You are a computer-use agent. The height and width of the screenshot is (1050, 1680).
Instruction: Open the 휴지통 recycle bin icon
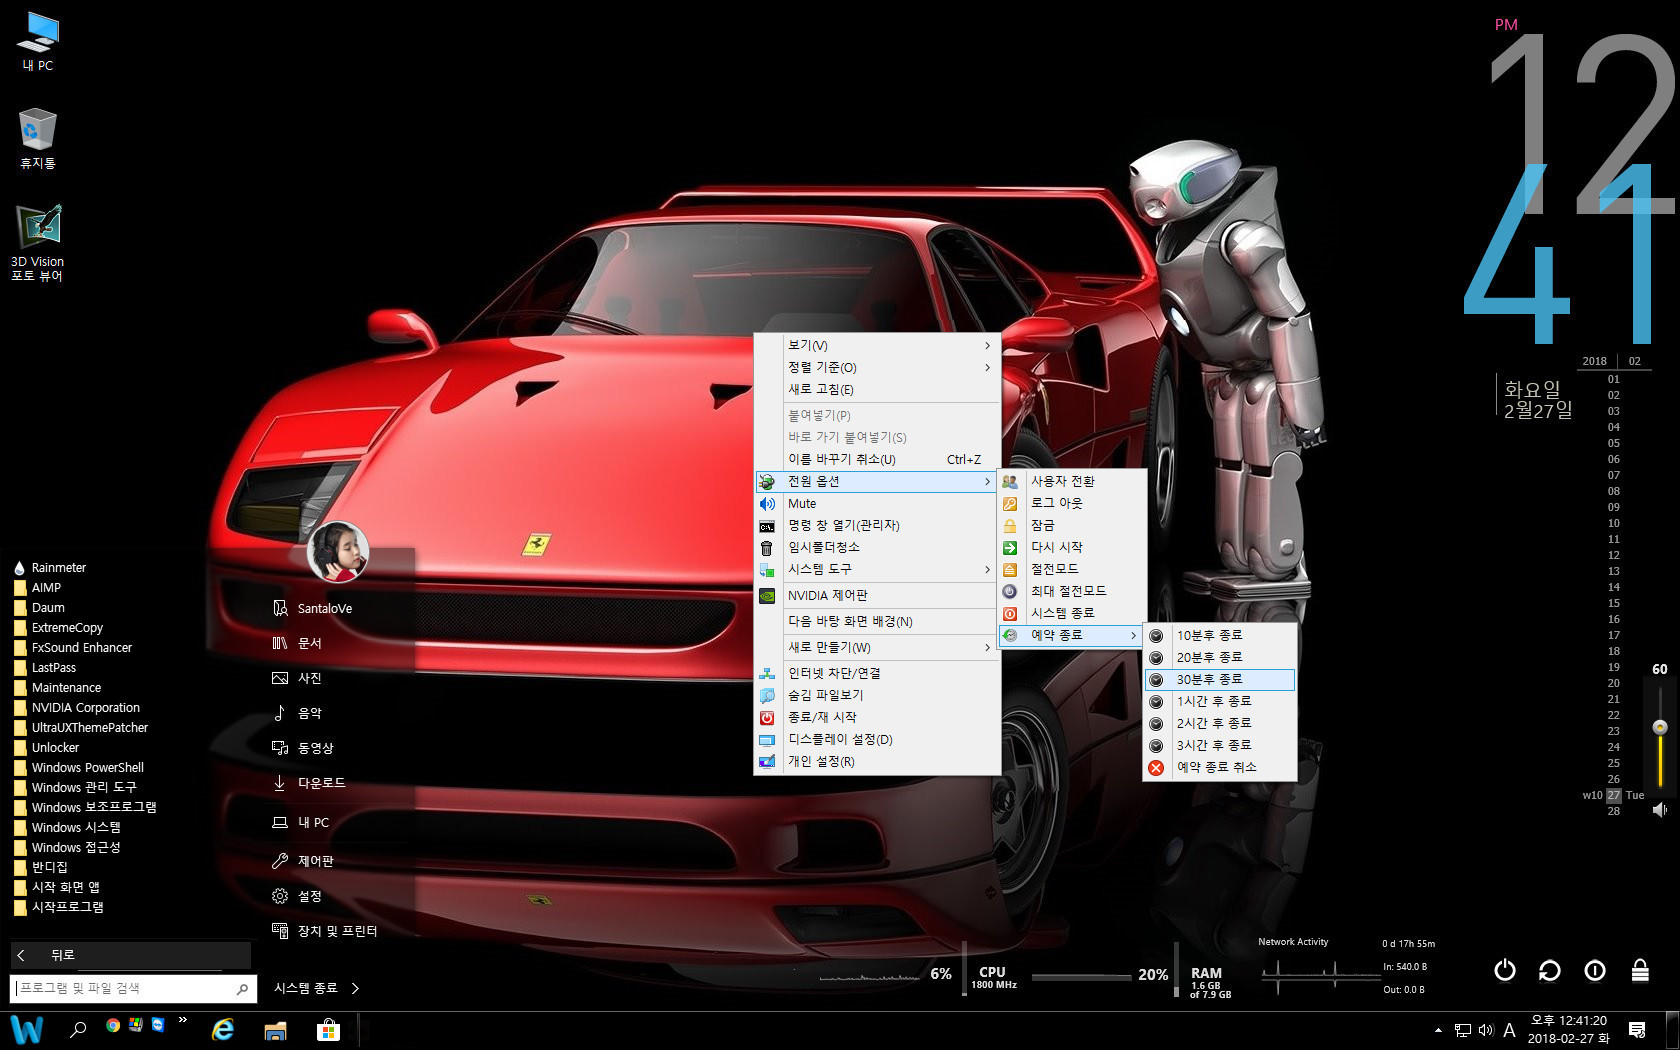[x=38, y=138]
